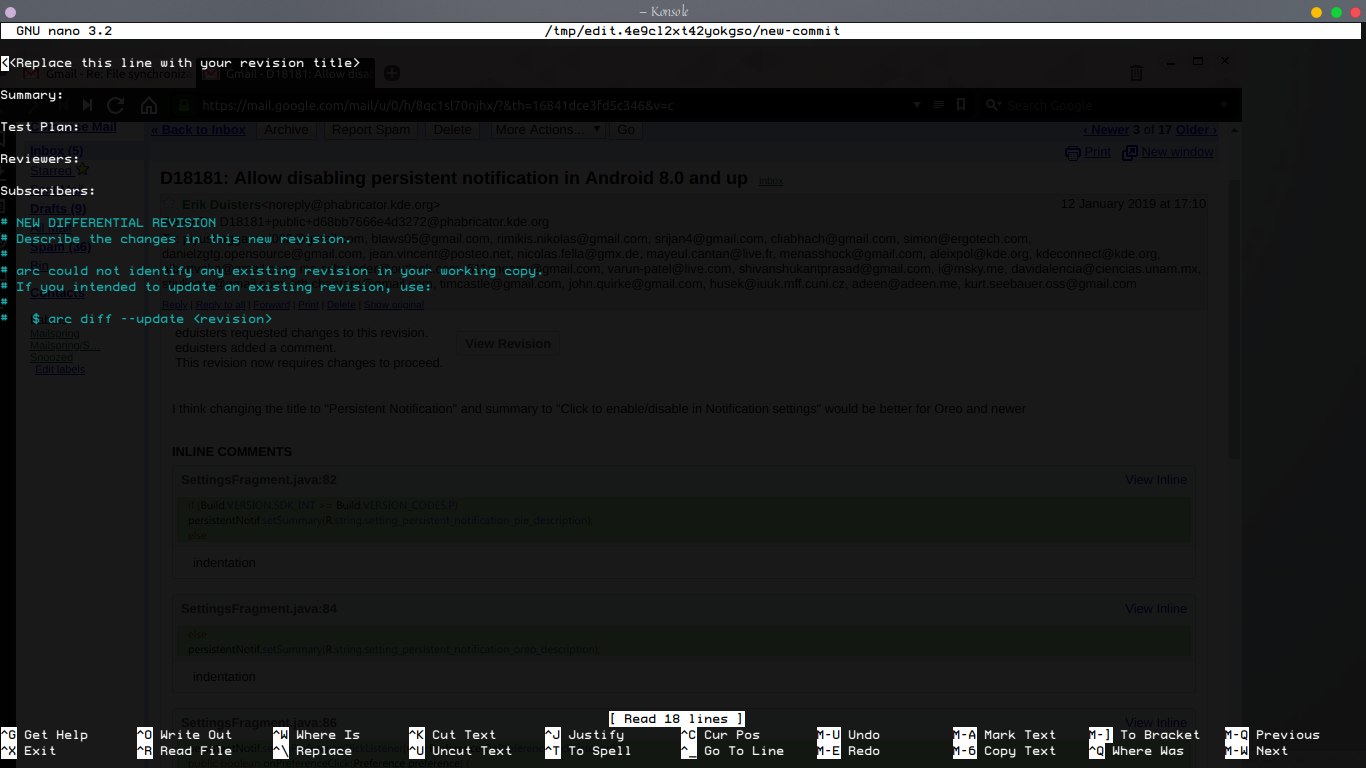This screenshot has width=1366, height=768.
Task: Click New window icon in Gmail
Action: coord(1130,153)
